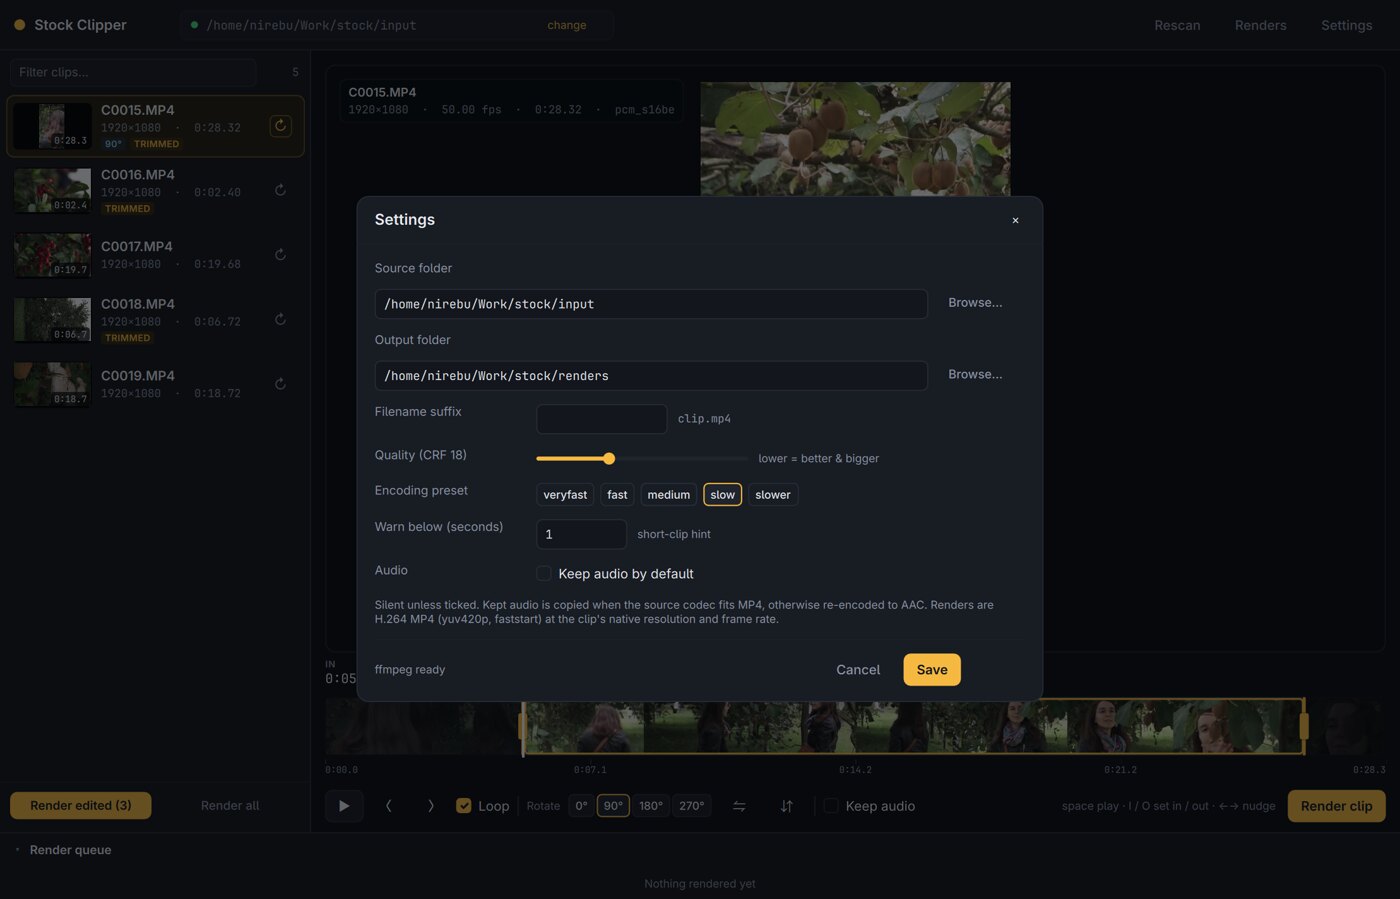The height and width of the screenshot is (899, 1400).
Task: Browse for the Source folder
Action: (975, 303)
